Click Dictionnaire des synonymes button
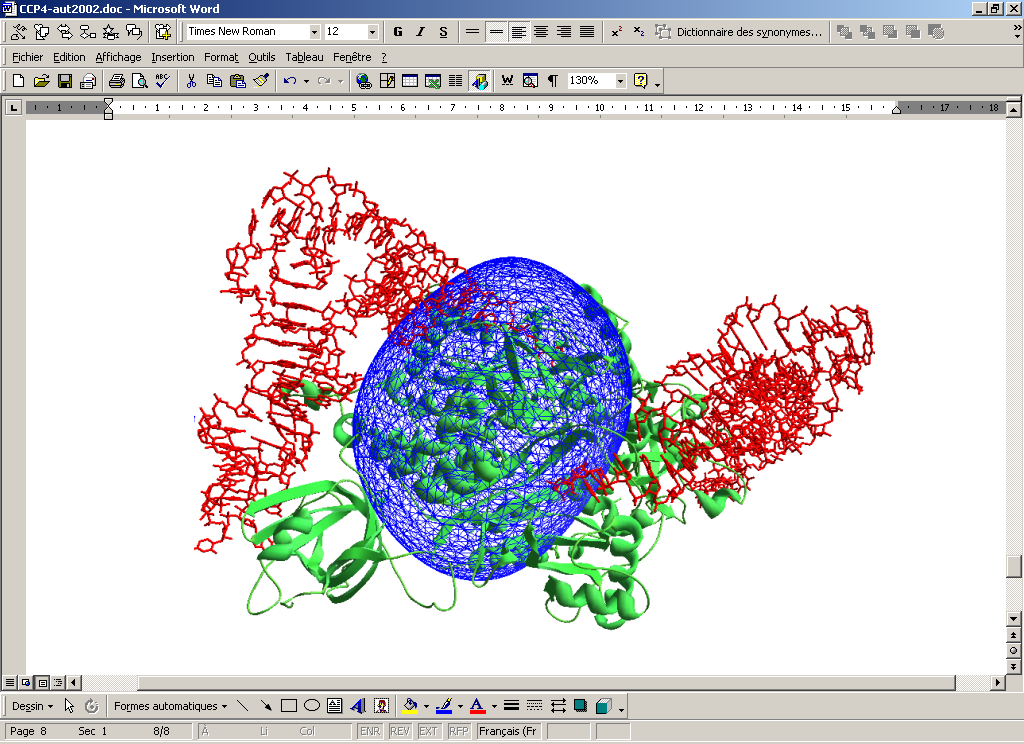Image resolution: width=1024 pixels, height=744 pixels. 739,32
